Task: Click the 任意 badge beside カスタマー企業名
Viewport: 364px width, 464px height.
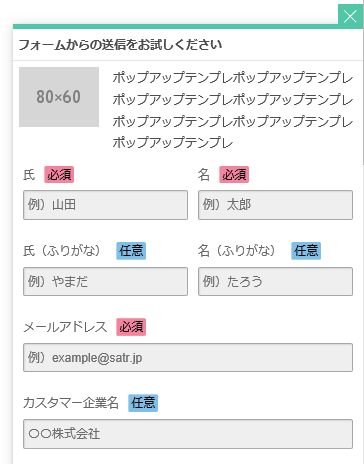Action: pos(143,403)
